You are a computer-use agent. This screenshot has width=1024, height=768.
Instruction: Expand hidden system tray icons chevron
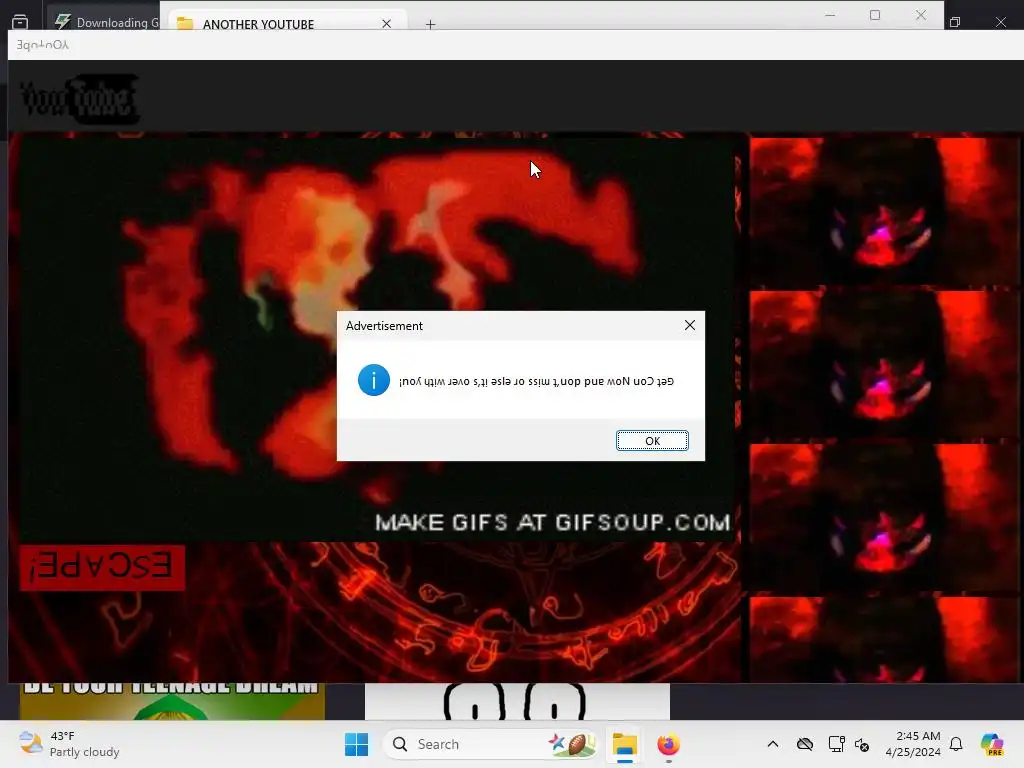click(x=773, y=744)
